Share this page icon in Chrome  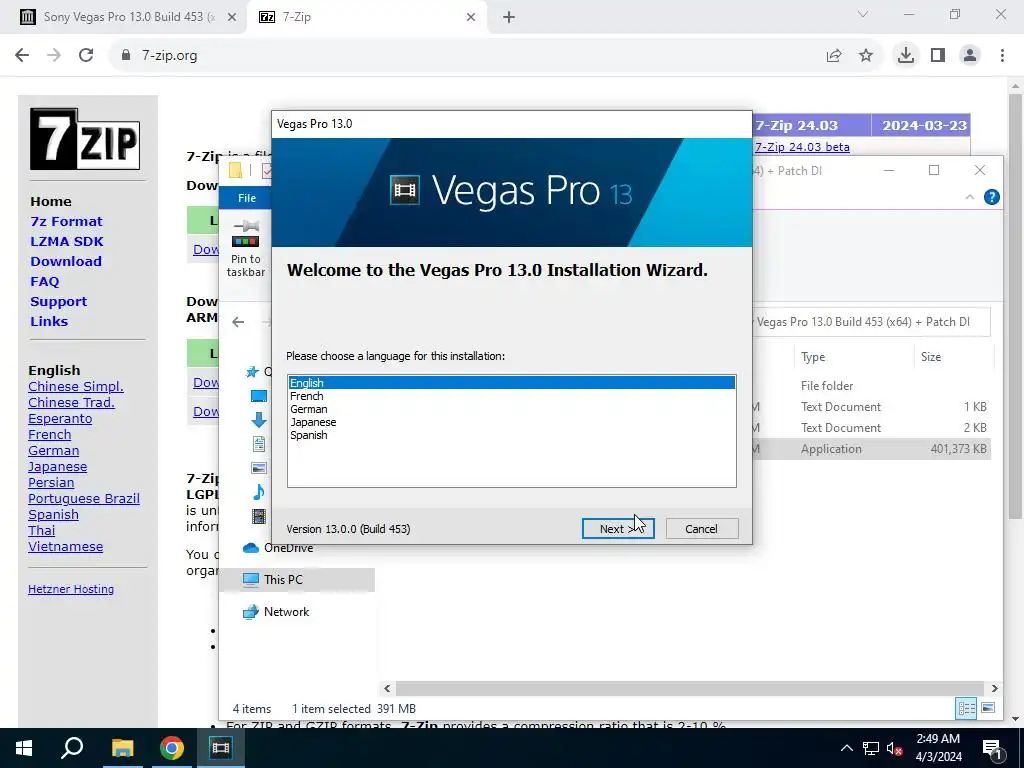coord(834,56)
